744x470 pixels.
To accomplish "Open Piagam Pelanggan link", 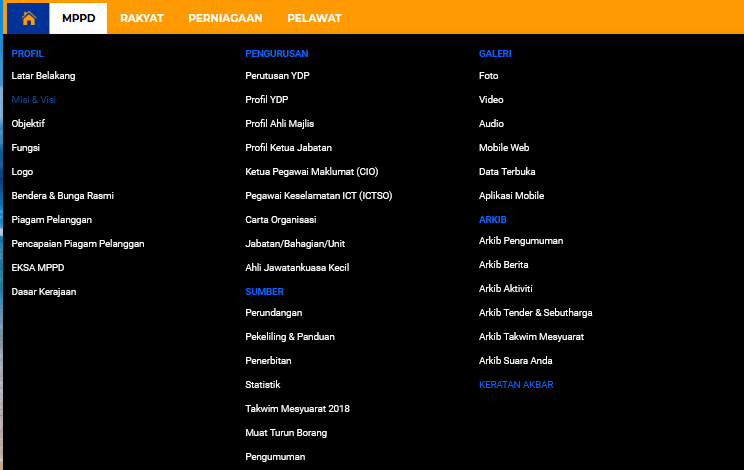I will tap(52, 220).
